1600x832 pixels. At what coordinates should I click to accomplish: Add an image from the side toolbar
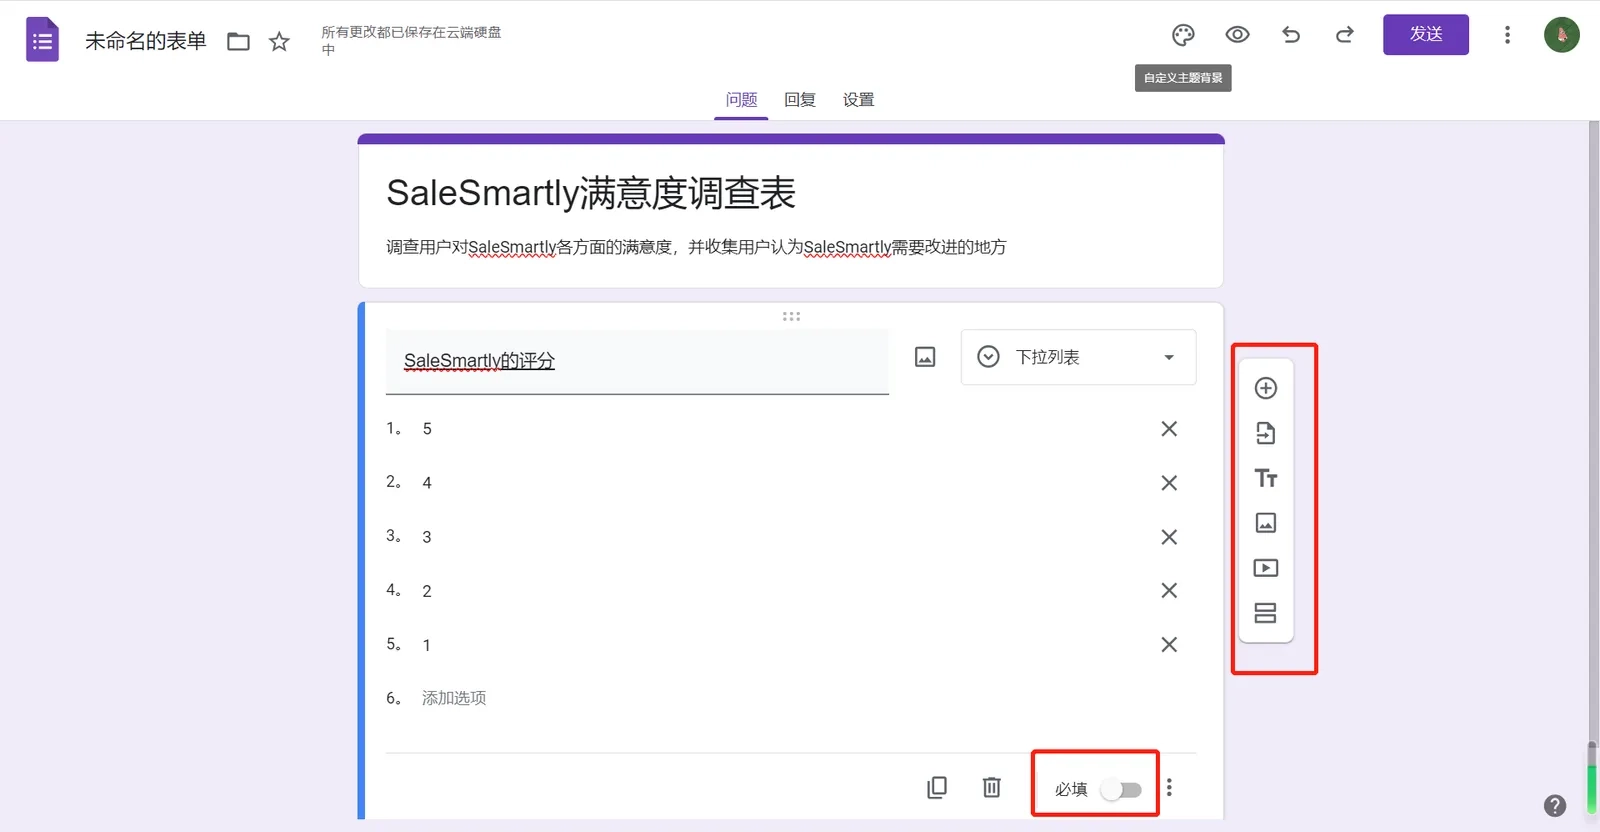click(1266, 523)
